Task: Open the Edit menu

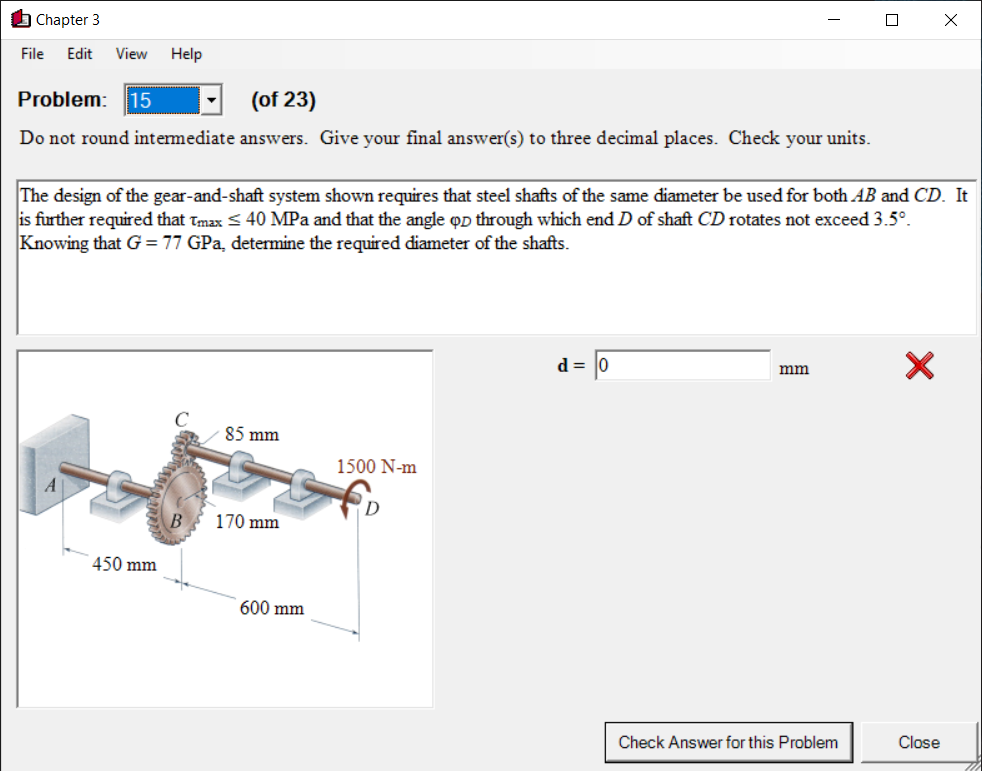Action: click(x=79, y=54)
